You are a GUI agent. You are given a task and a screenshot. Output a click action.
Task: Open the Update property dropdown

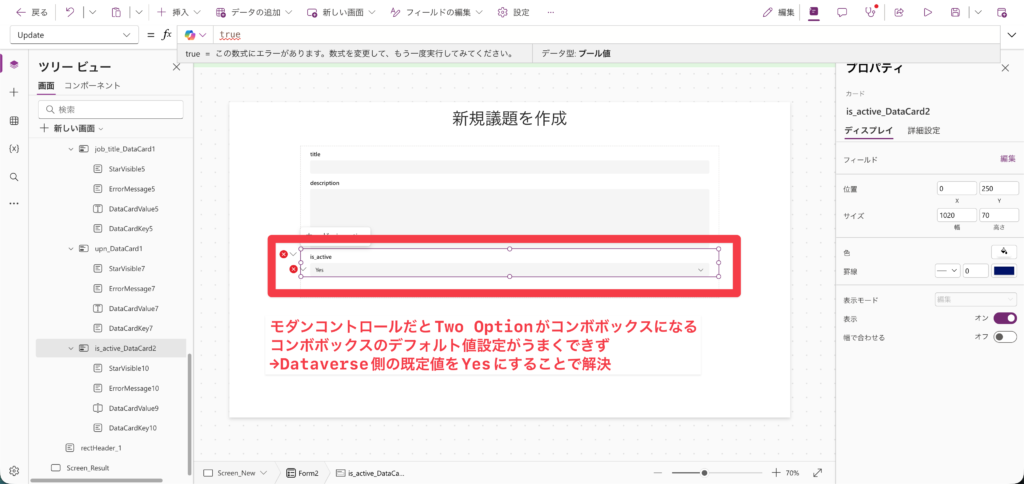pyautogui.click(x=73, y=35)
